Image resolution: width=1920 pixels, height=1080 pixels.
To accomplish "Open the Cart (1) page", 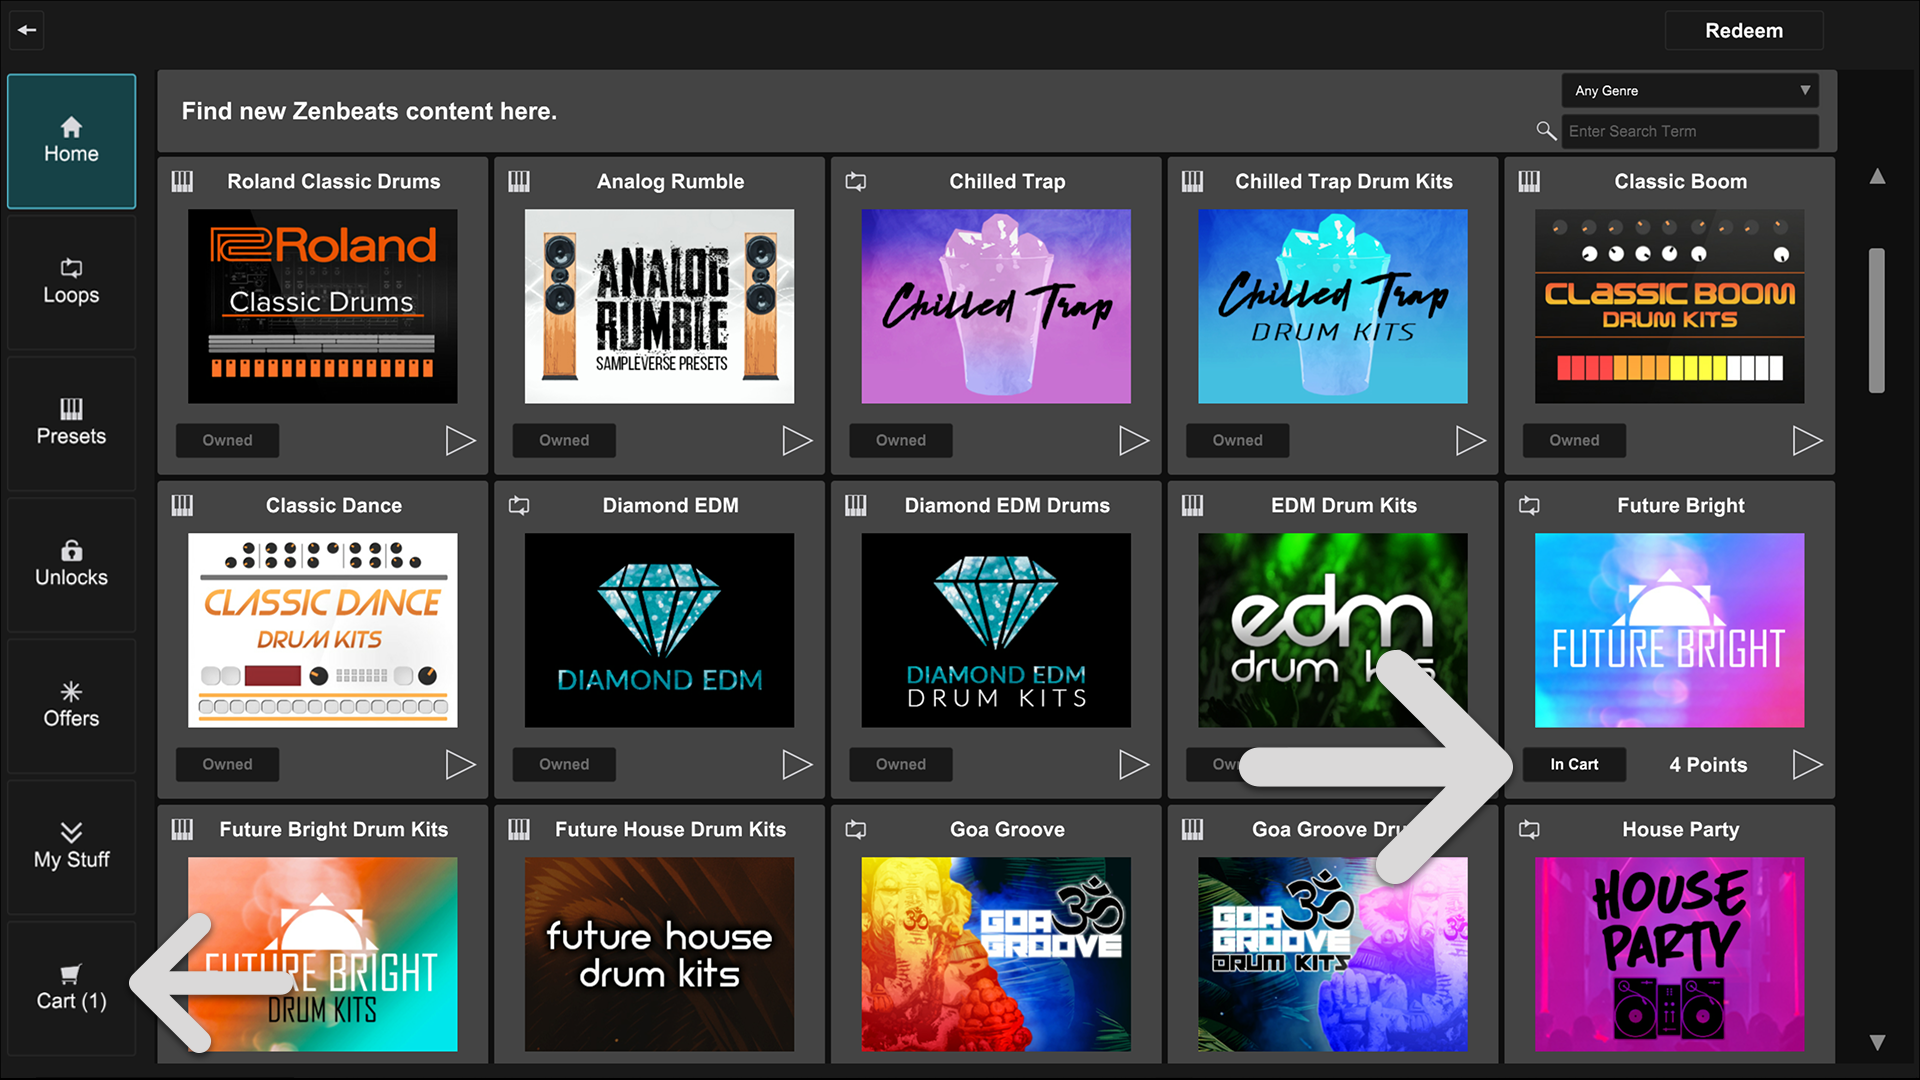I will (x=71, y=987).
